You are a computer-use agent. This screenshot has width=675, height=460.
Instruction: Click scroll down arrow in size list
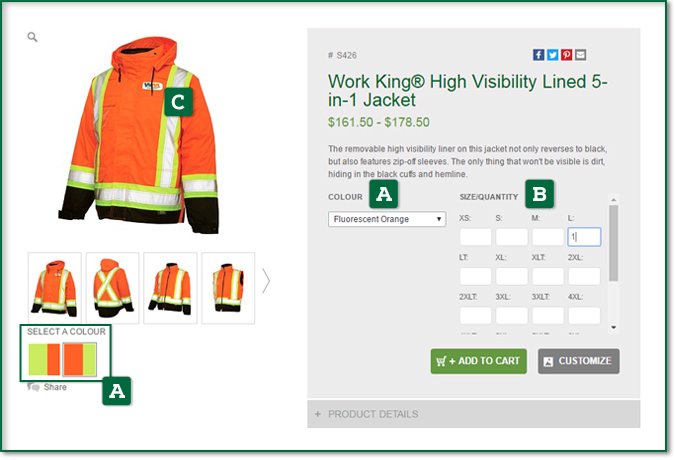tap(614, 327)
